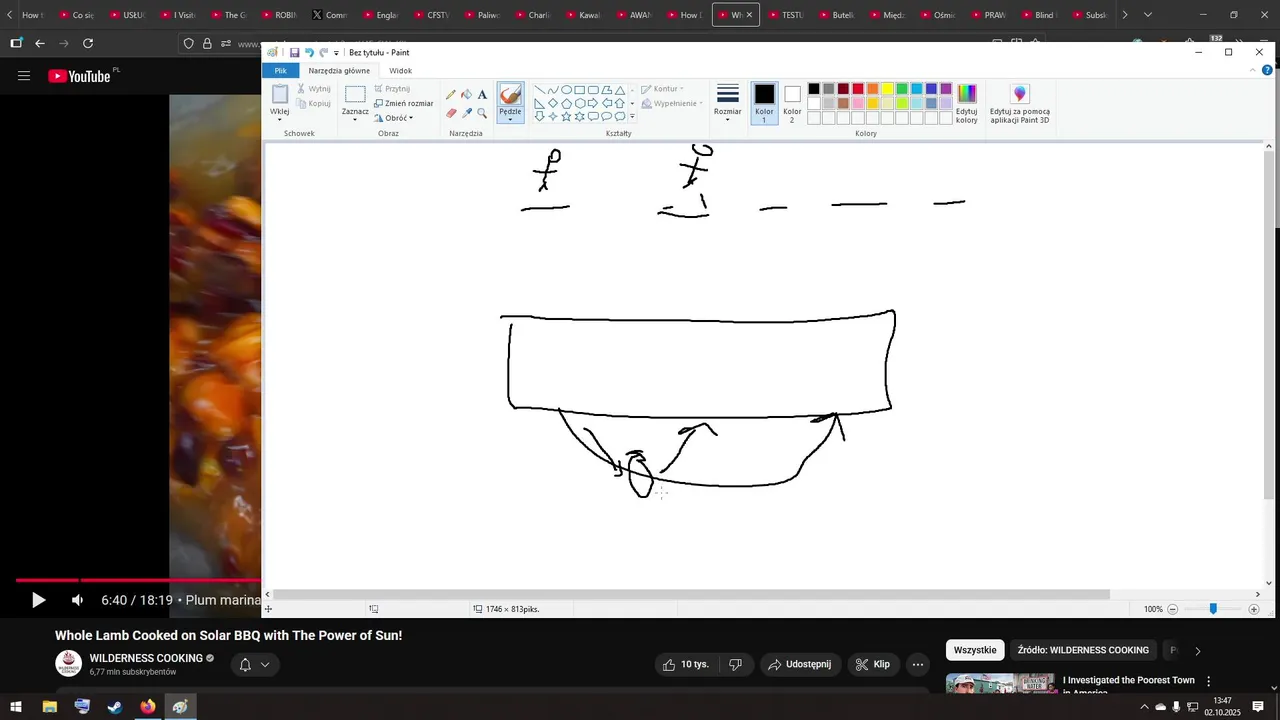The image size is (1280, 720).
Task: Open Paint help question mark icon
Action: point(1267,70)
